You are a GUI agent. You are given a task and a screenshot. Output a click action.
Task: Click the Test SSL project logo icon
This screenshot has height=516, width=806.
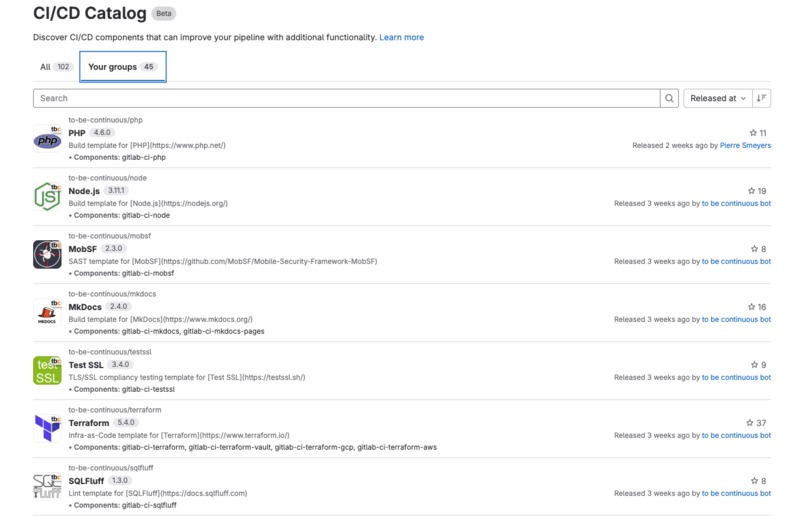click(x=47, y=371)
